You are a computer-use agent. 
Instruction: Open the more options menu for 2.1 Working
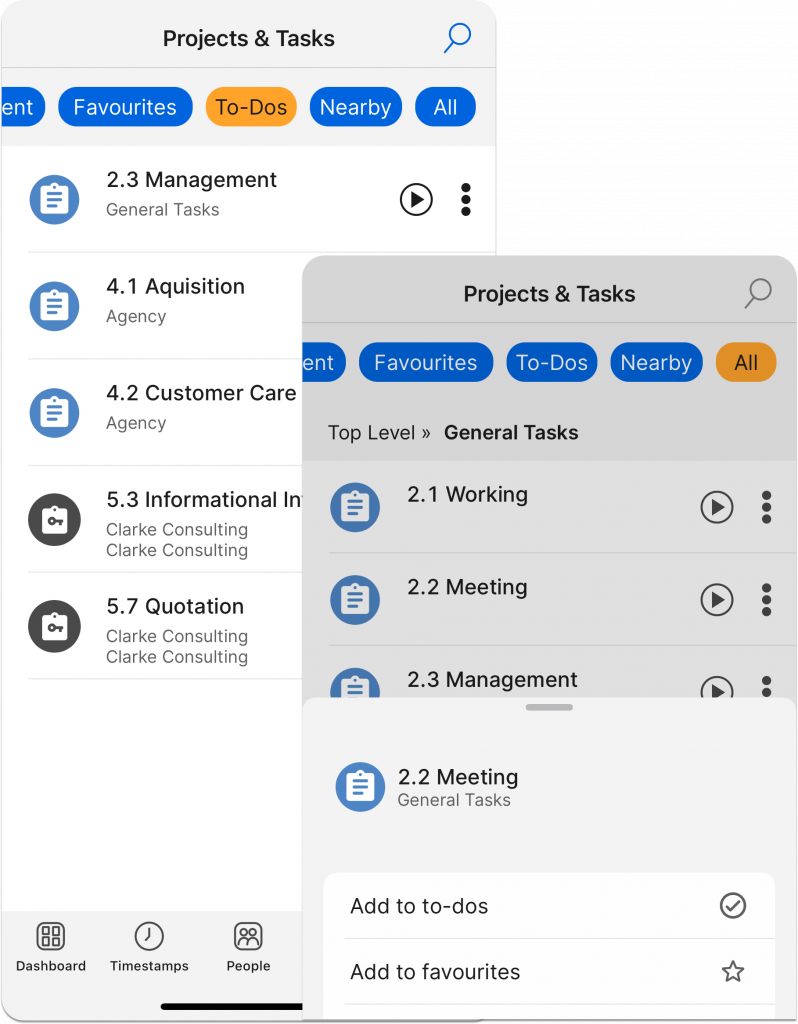767,507
